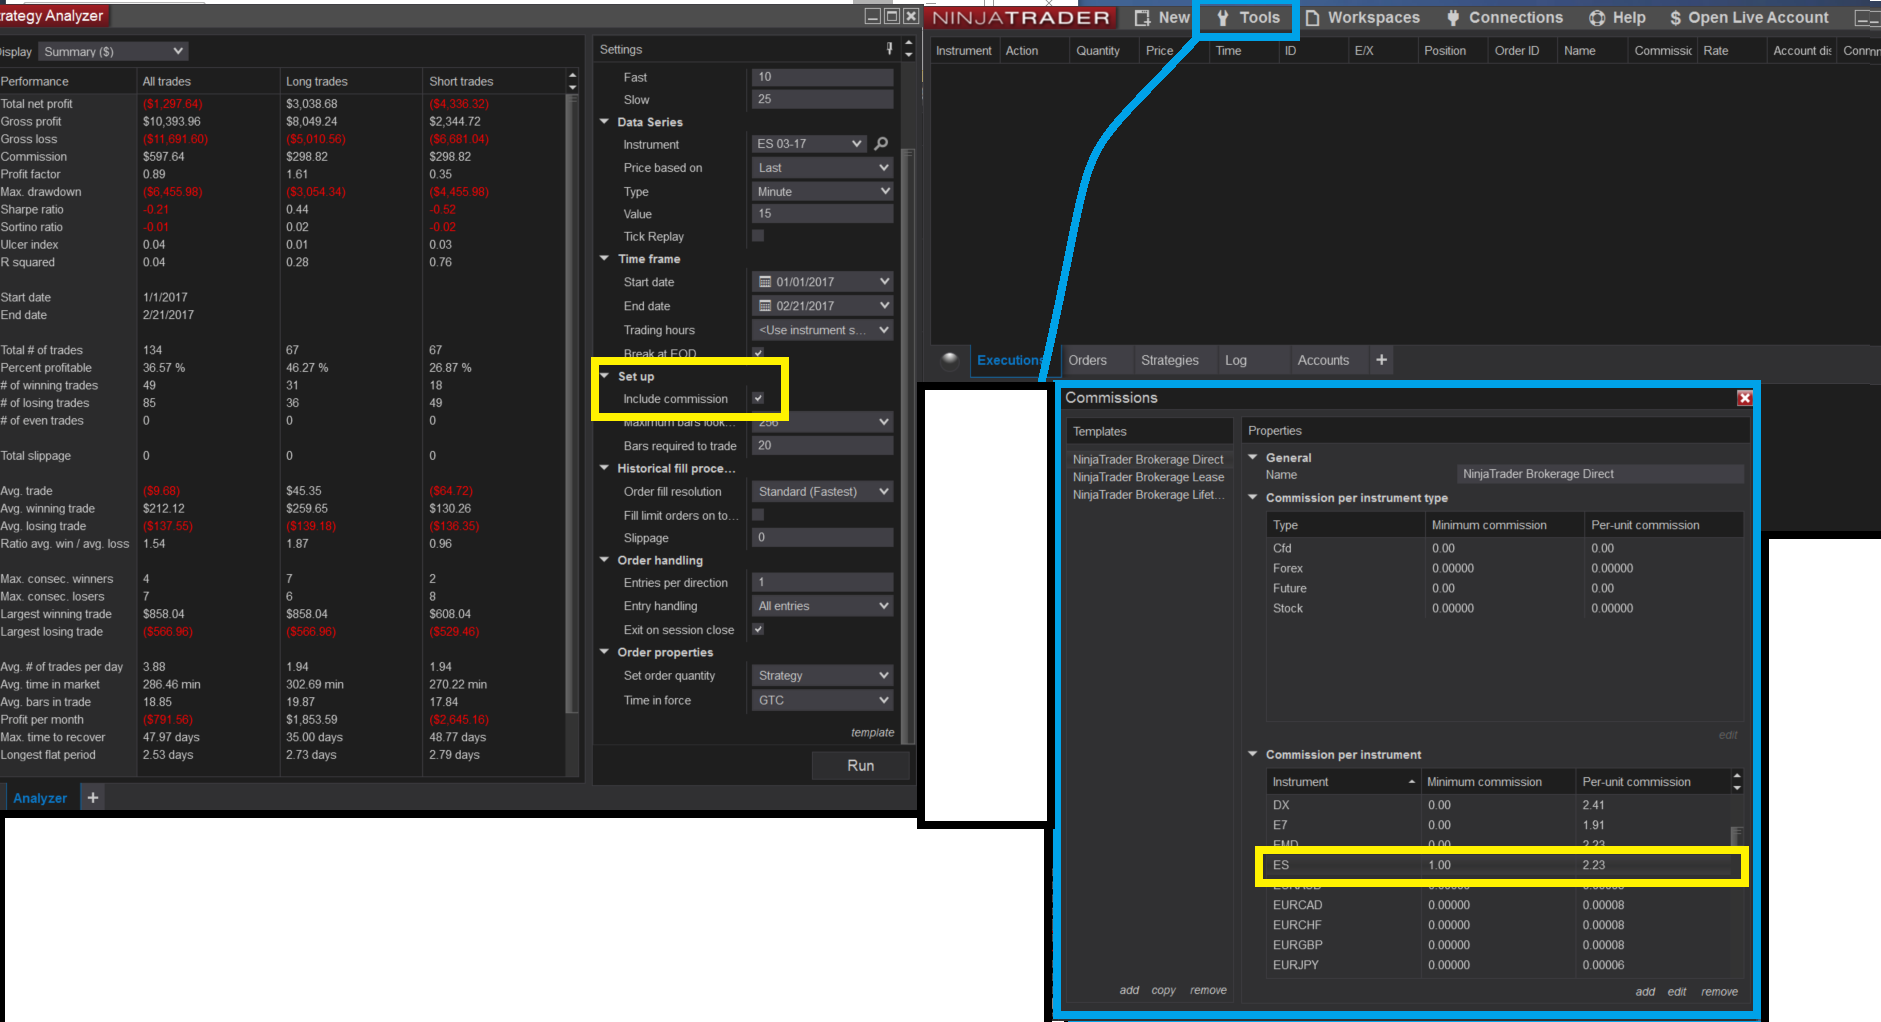Open the Time in force dropdown
Image resolution: width=1881 pixels, height=1022 pixels.
822,700
